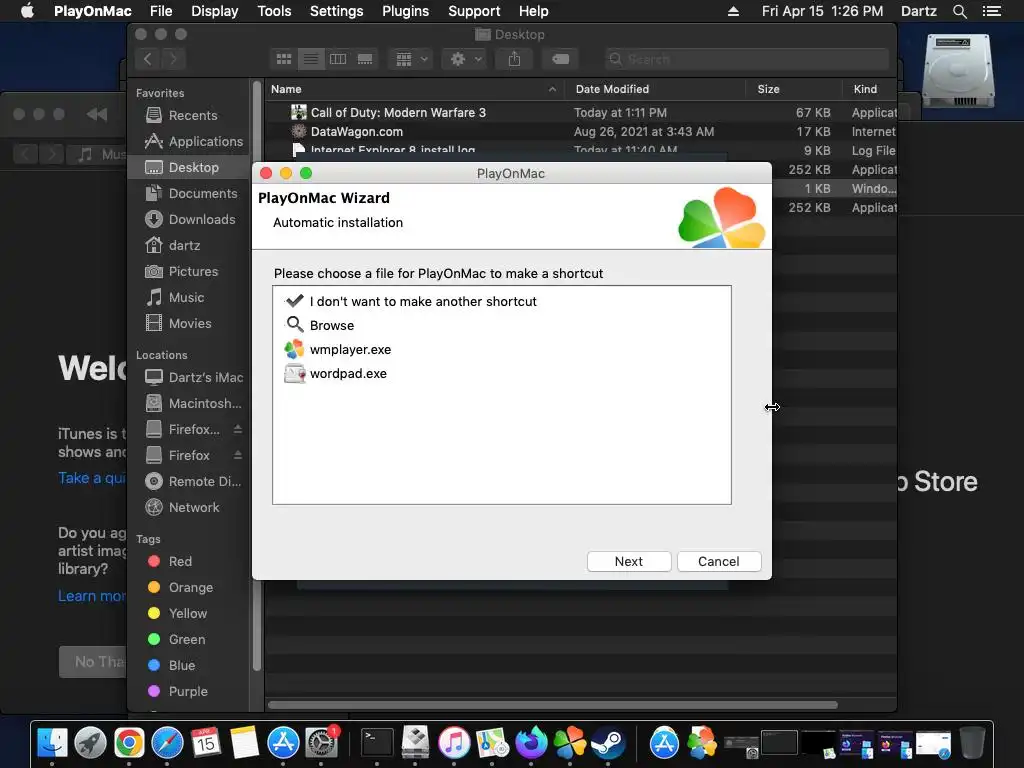
Task: Go back in Finder window
Action: tap(148, 59)
